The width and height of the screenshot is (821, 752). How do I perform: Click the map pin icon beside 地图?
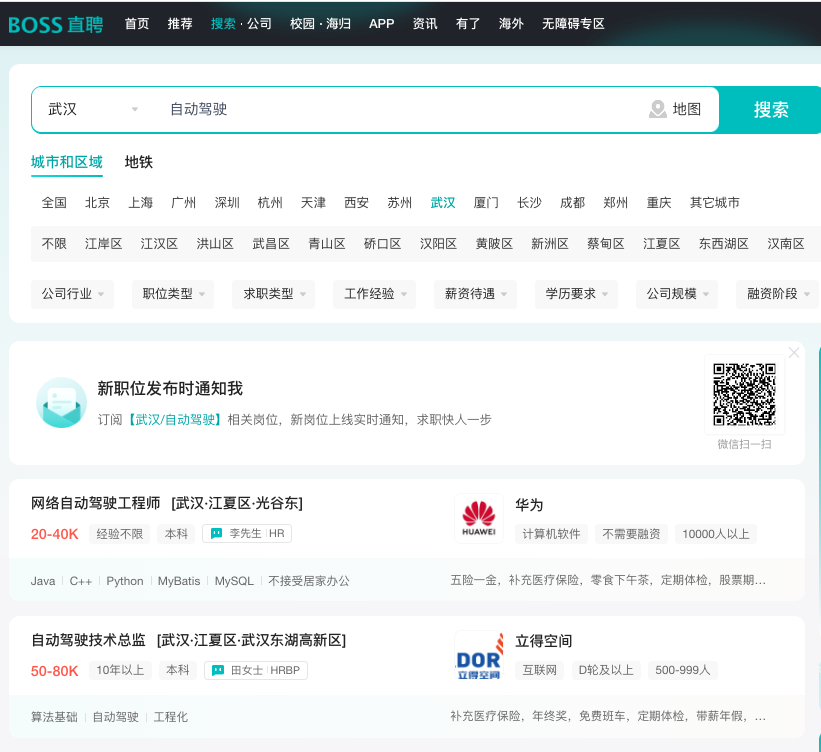coord(657,109)
